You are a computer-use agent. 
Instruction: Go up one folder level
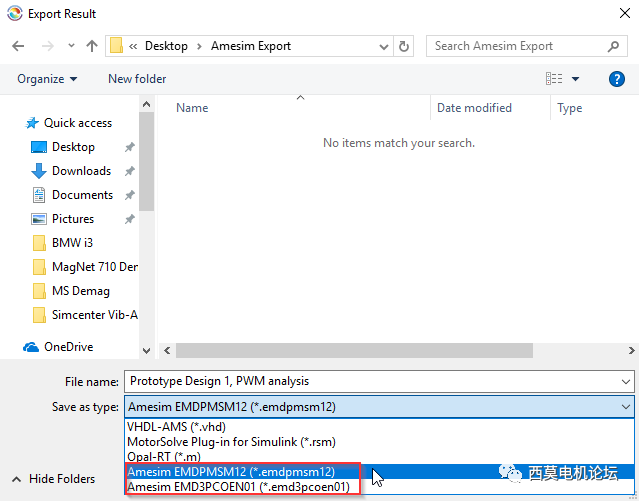[92, 46]
